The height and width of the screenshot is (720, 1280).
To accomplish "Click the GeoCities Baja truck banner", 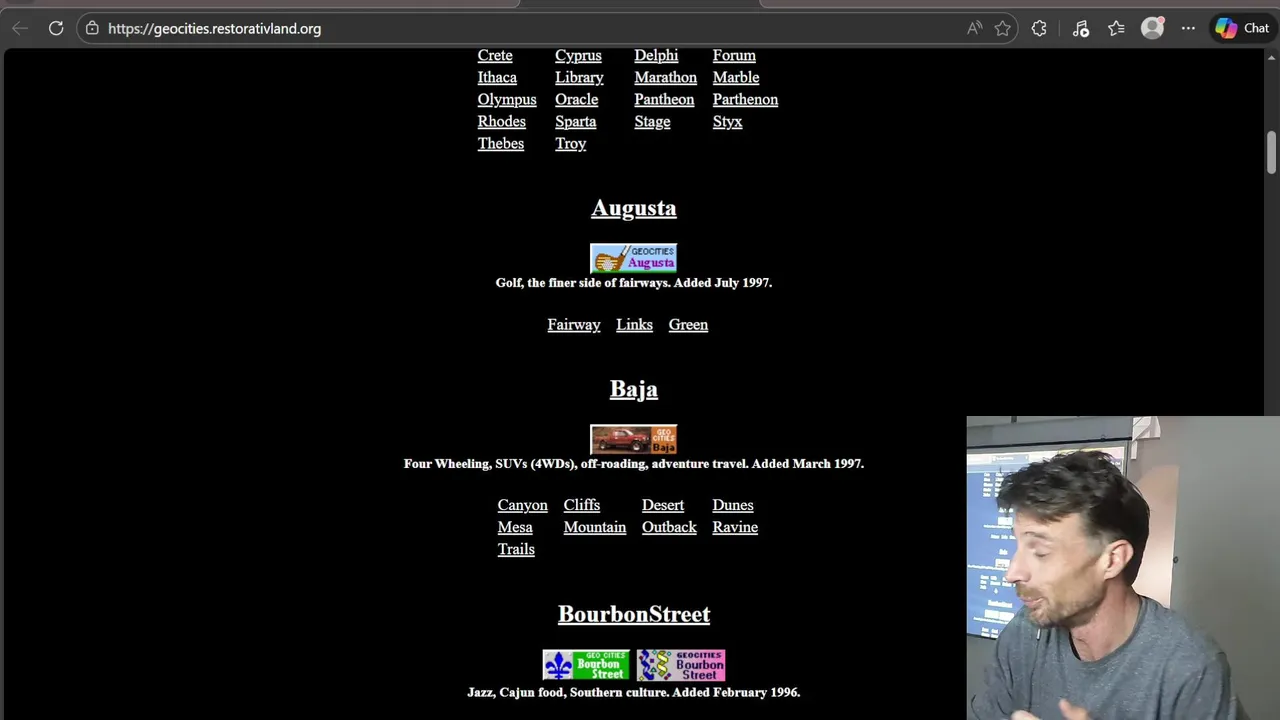I will [633, 439].
